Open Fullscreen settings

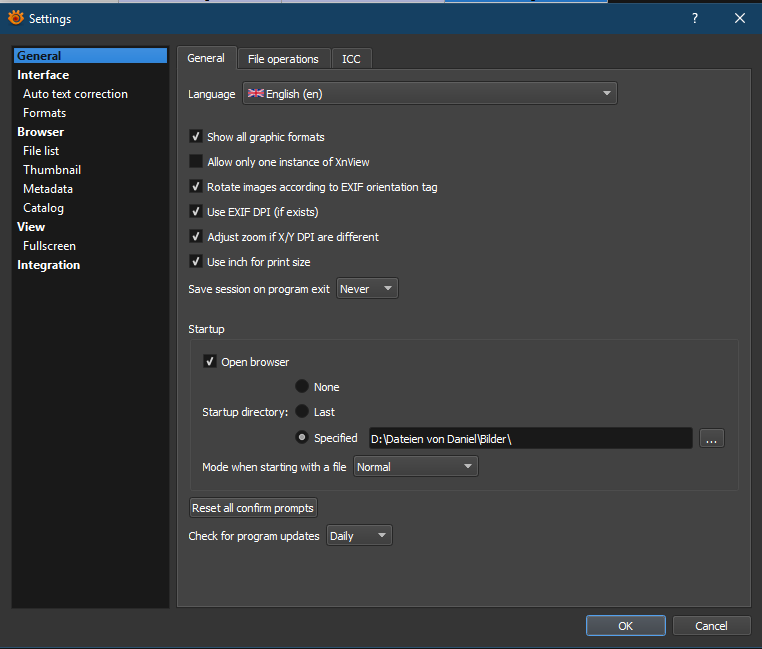[50, 246]
